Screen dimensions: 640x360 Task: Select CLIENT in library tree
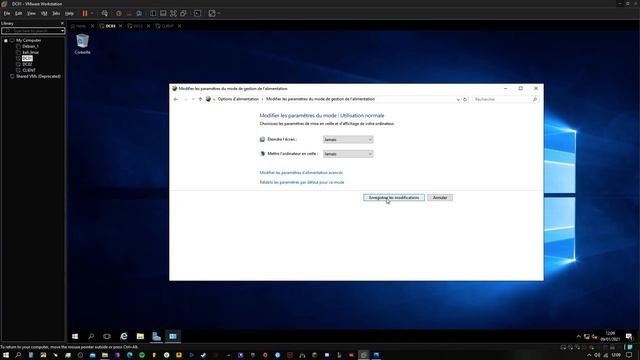pyautogui.click(x=29, y=70)
